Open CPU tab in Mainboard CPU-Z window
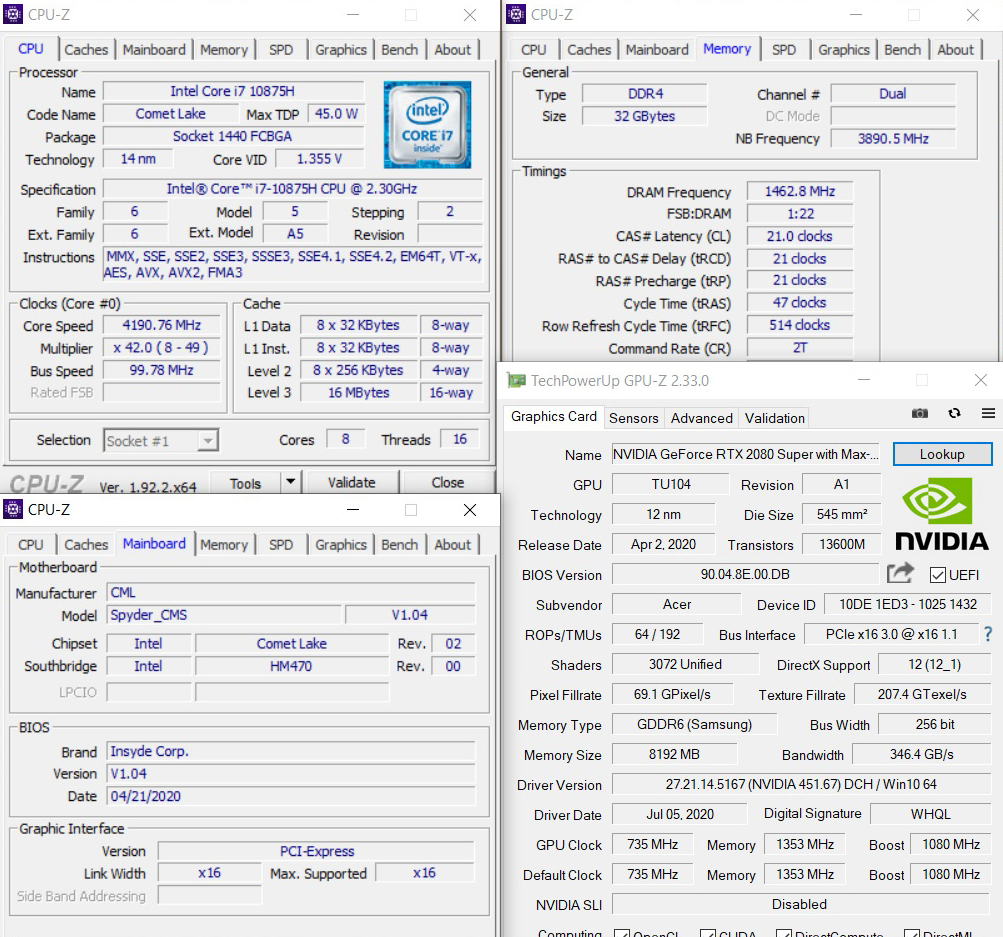 click(x=31, y=545)
